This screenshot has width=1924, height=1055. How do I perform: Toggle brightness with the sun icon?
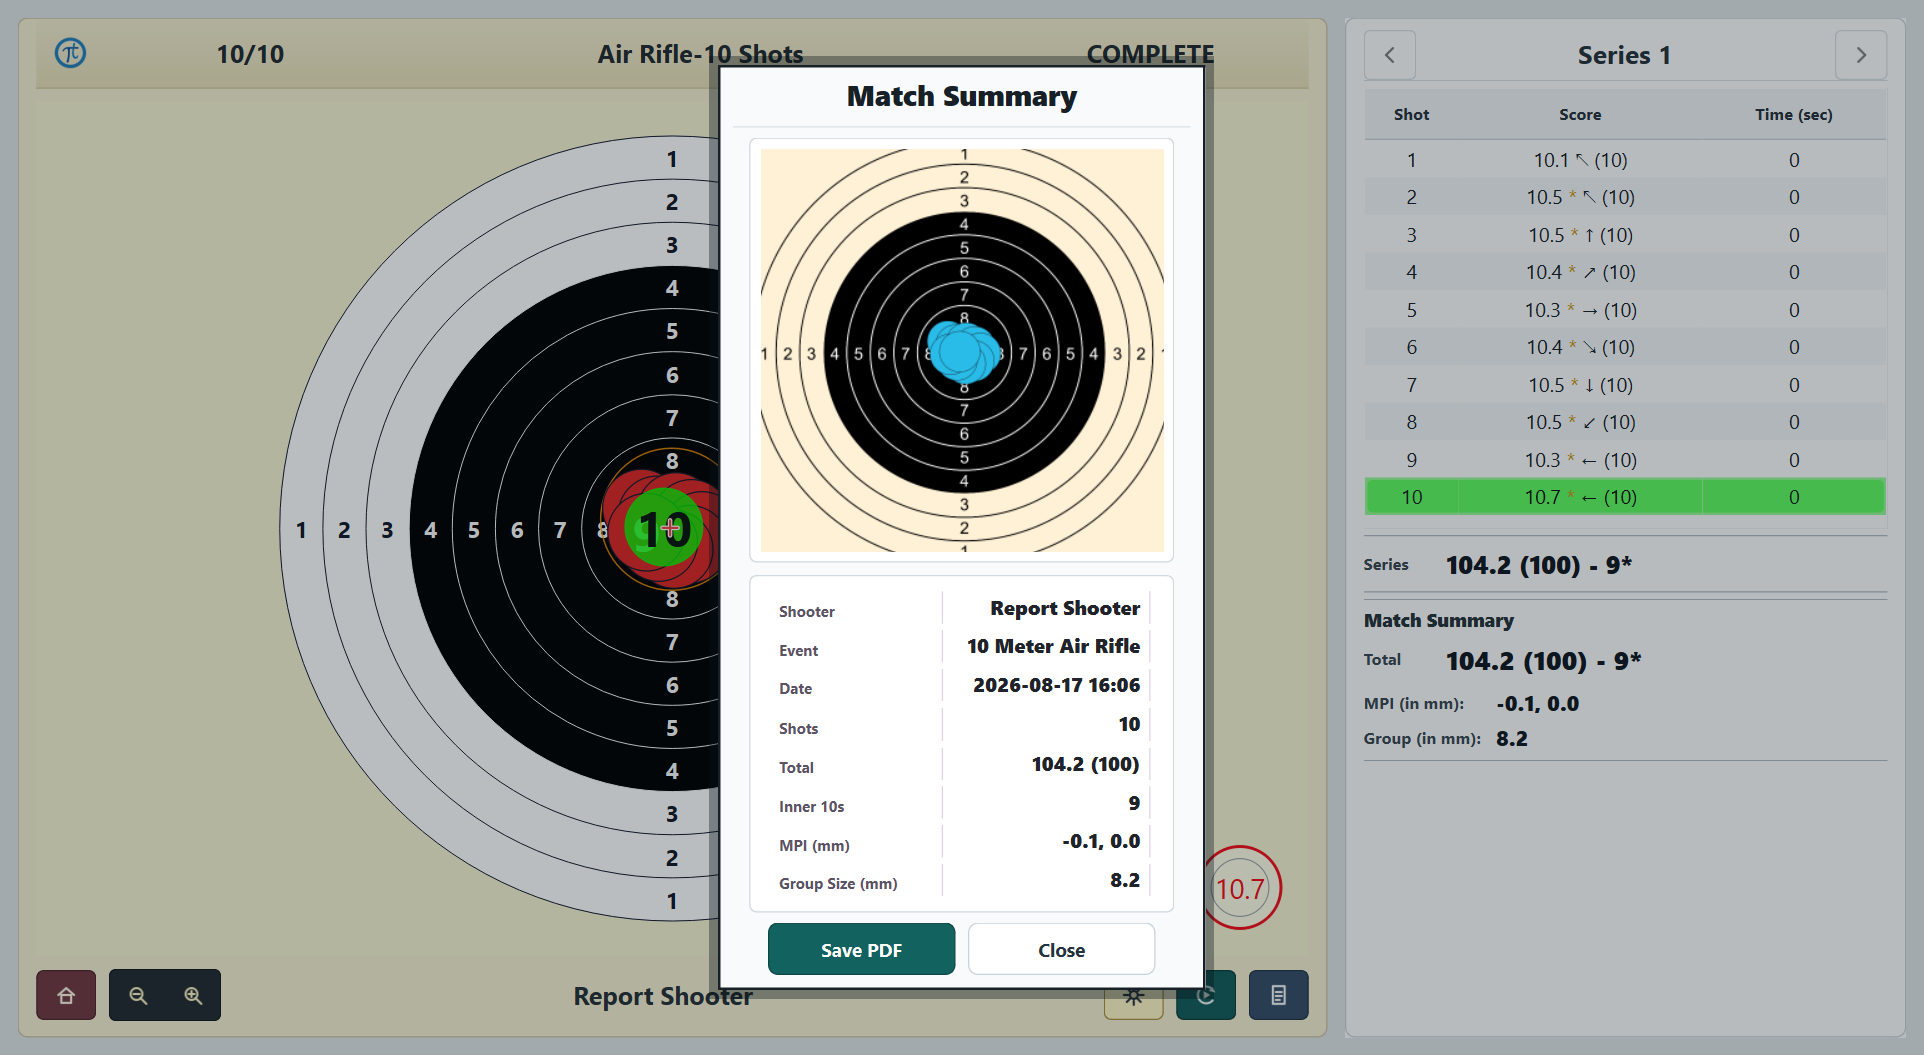(x=1133, y=995)
